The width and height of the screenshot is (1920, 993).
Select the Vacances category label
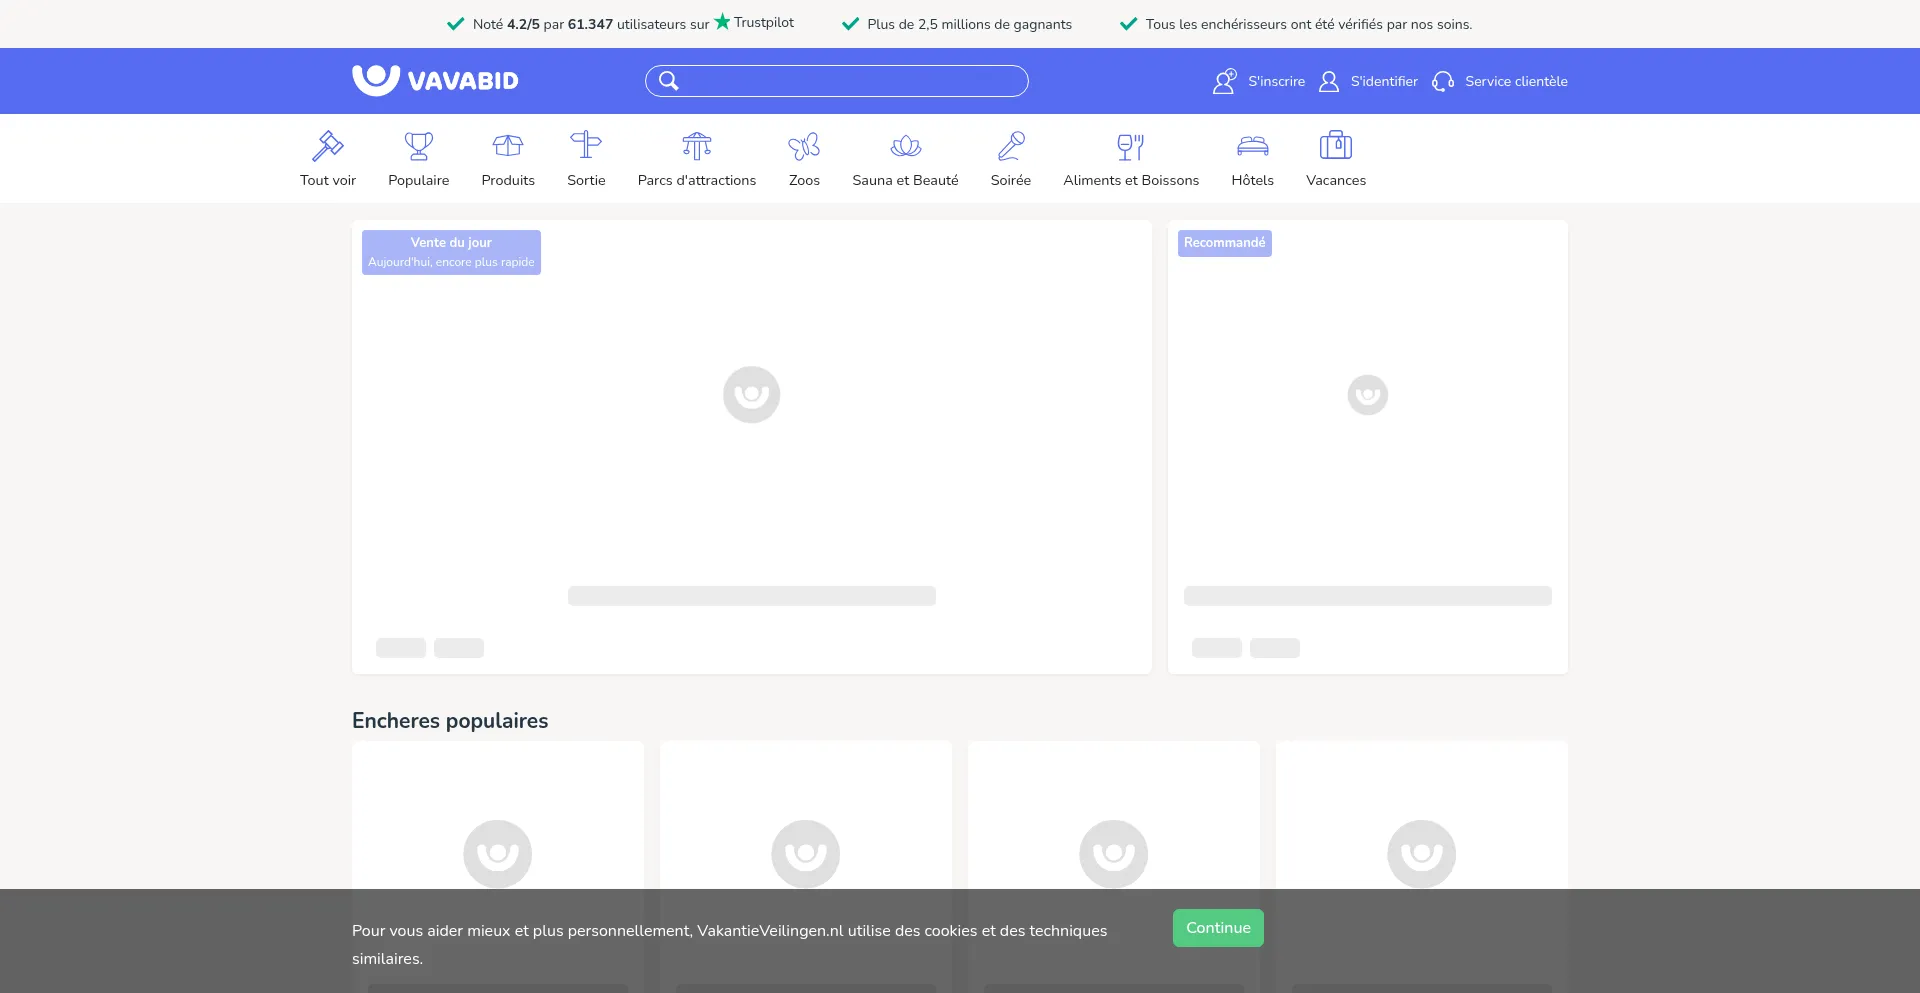pyautogui.click(x=1336, y=180)
